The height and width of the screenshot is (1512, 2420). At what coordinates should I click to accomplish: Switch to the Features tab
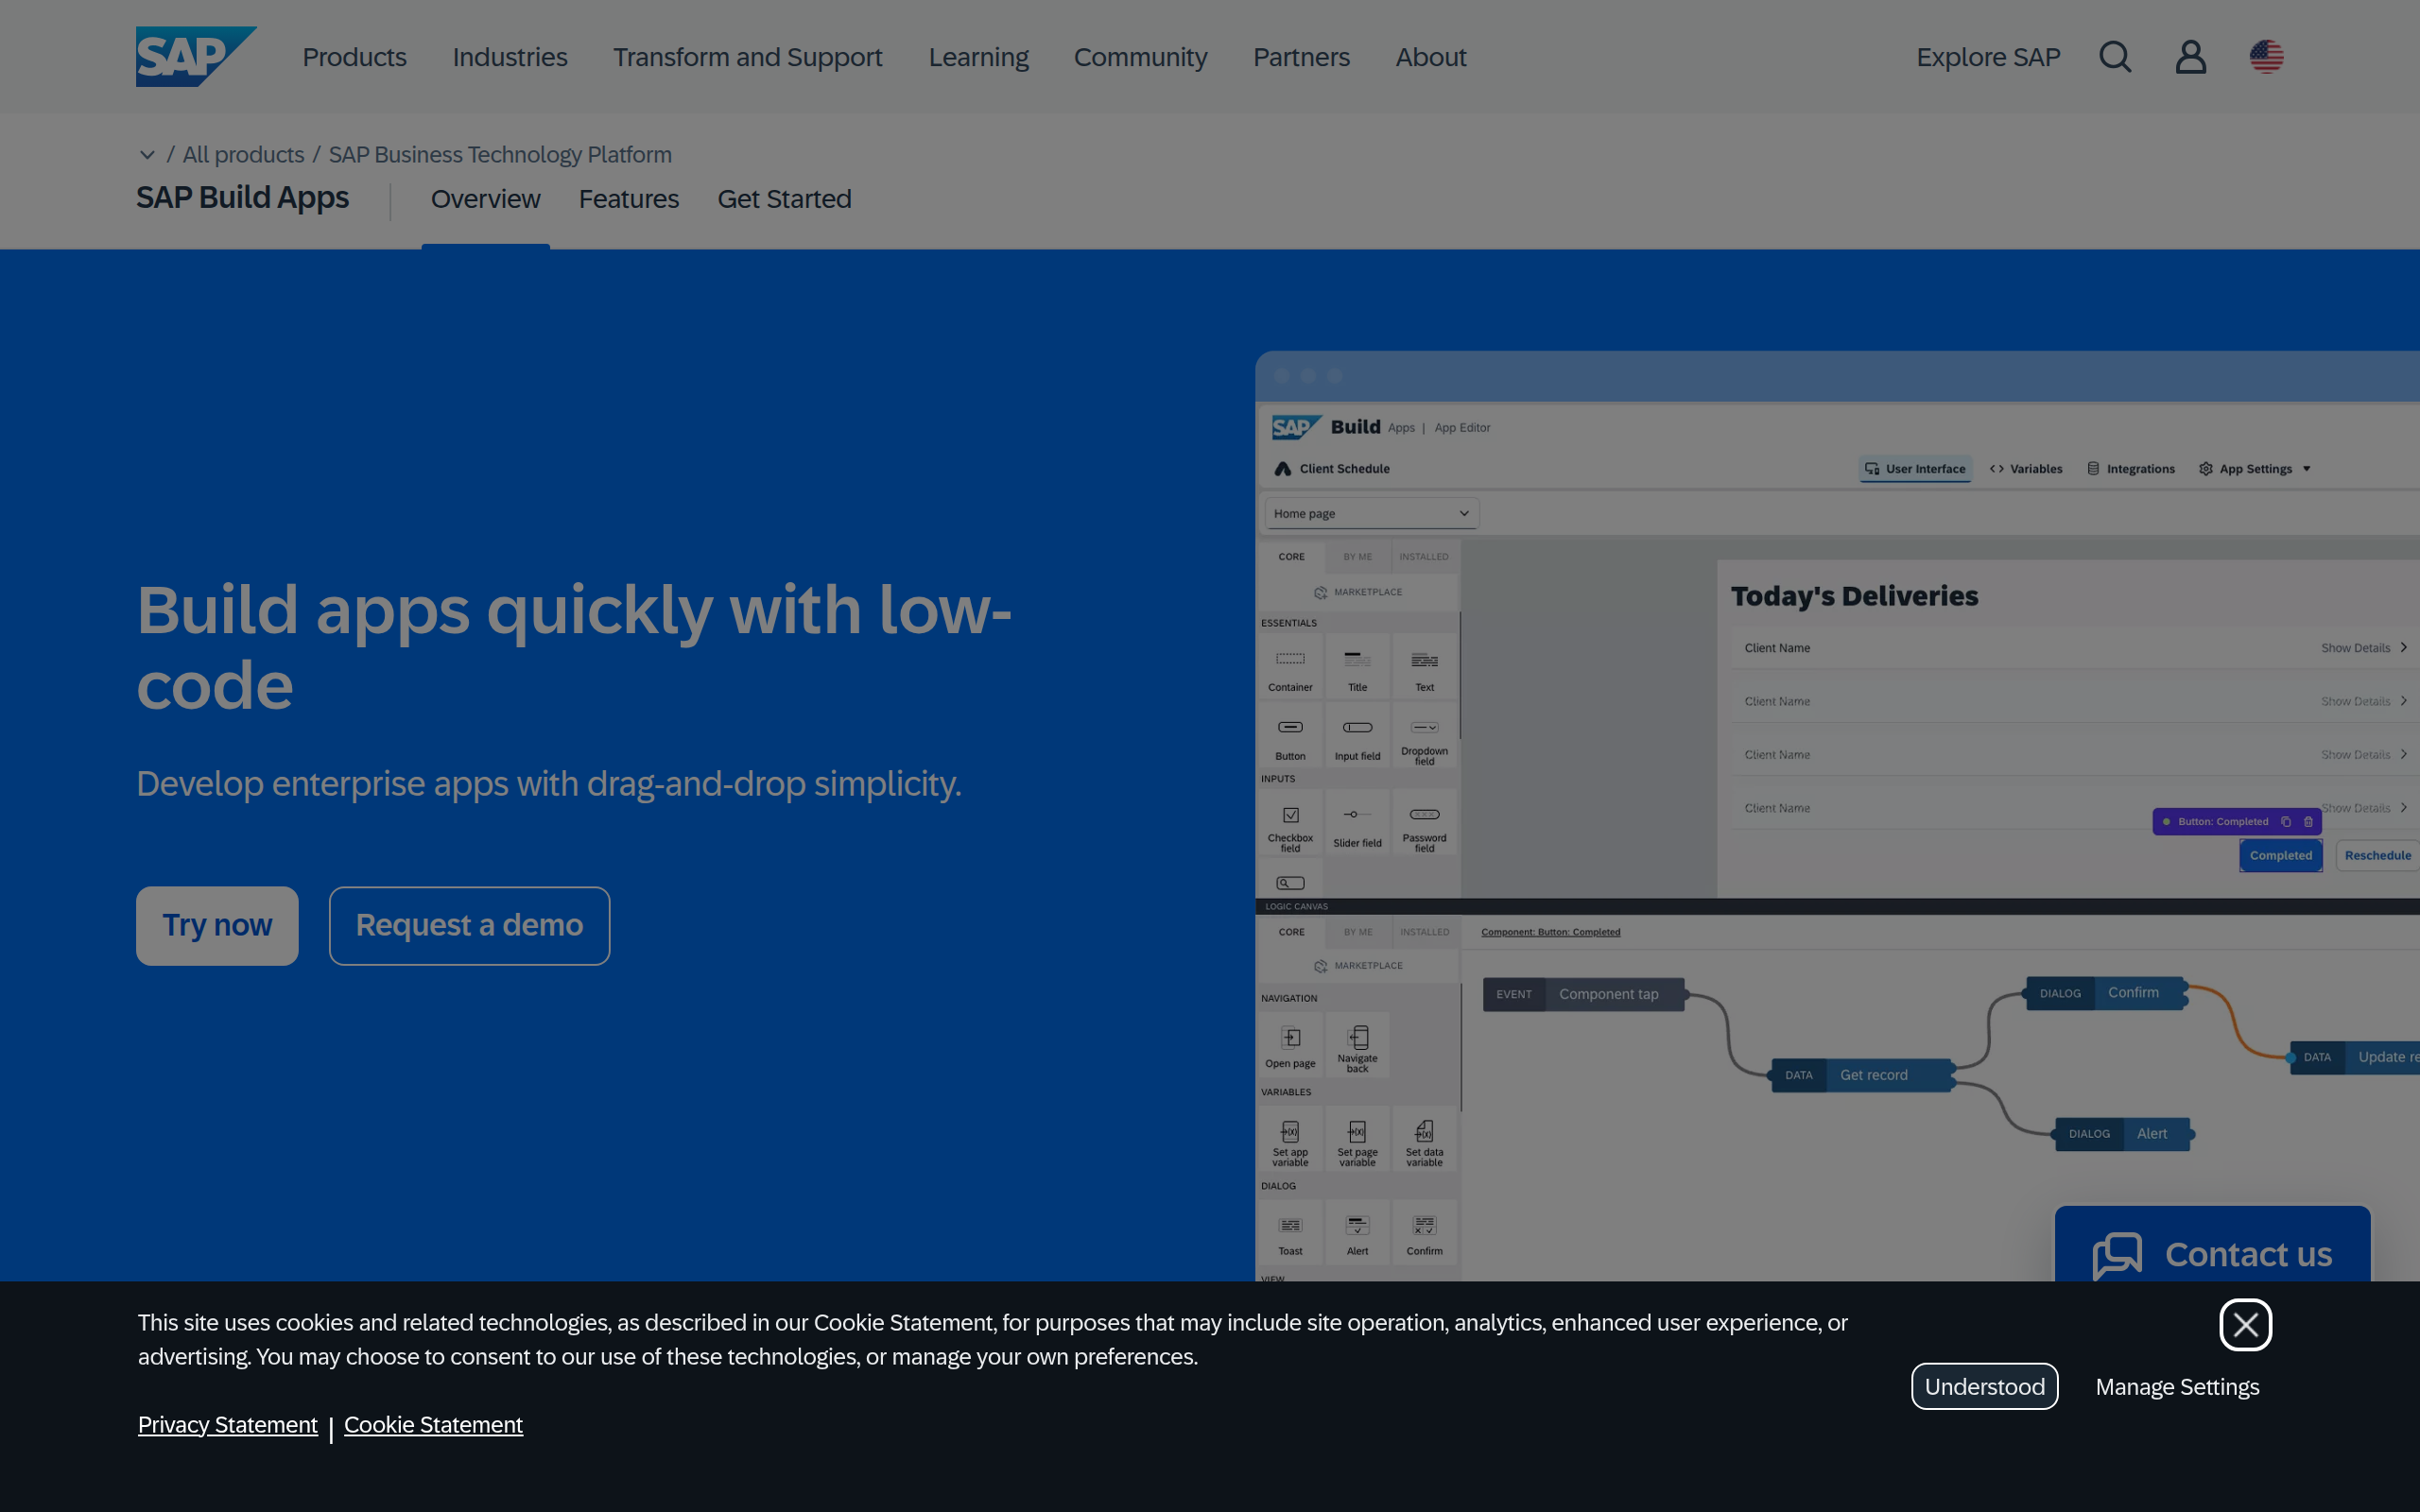coord(629,199)
